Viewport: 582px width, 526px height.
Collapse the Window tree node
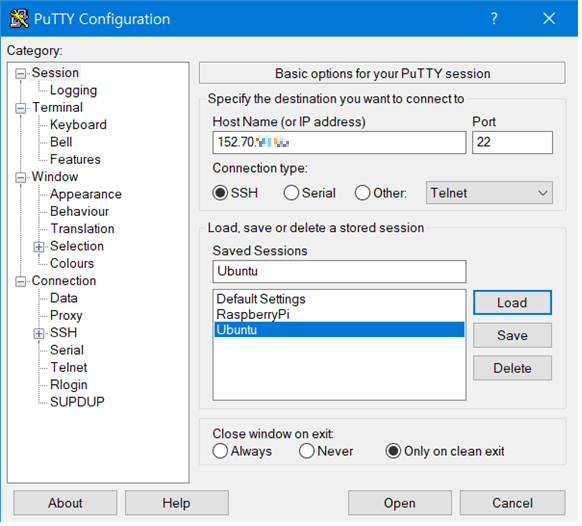(21, 179)
